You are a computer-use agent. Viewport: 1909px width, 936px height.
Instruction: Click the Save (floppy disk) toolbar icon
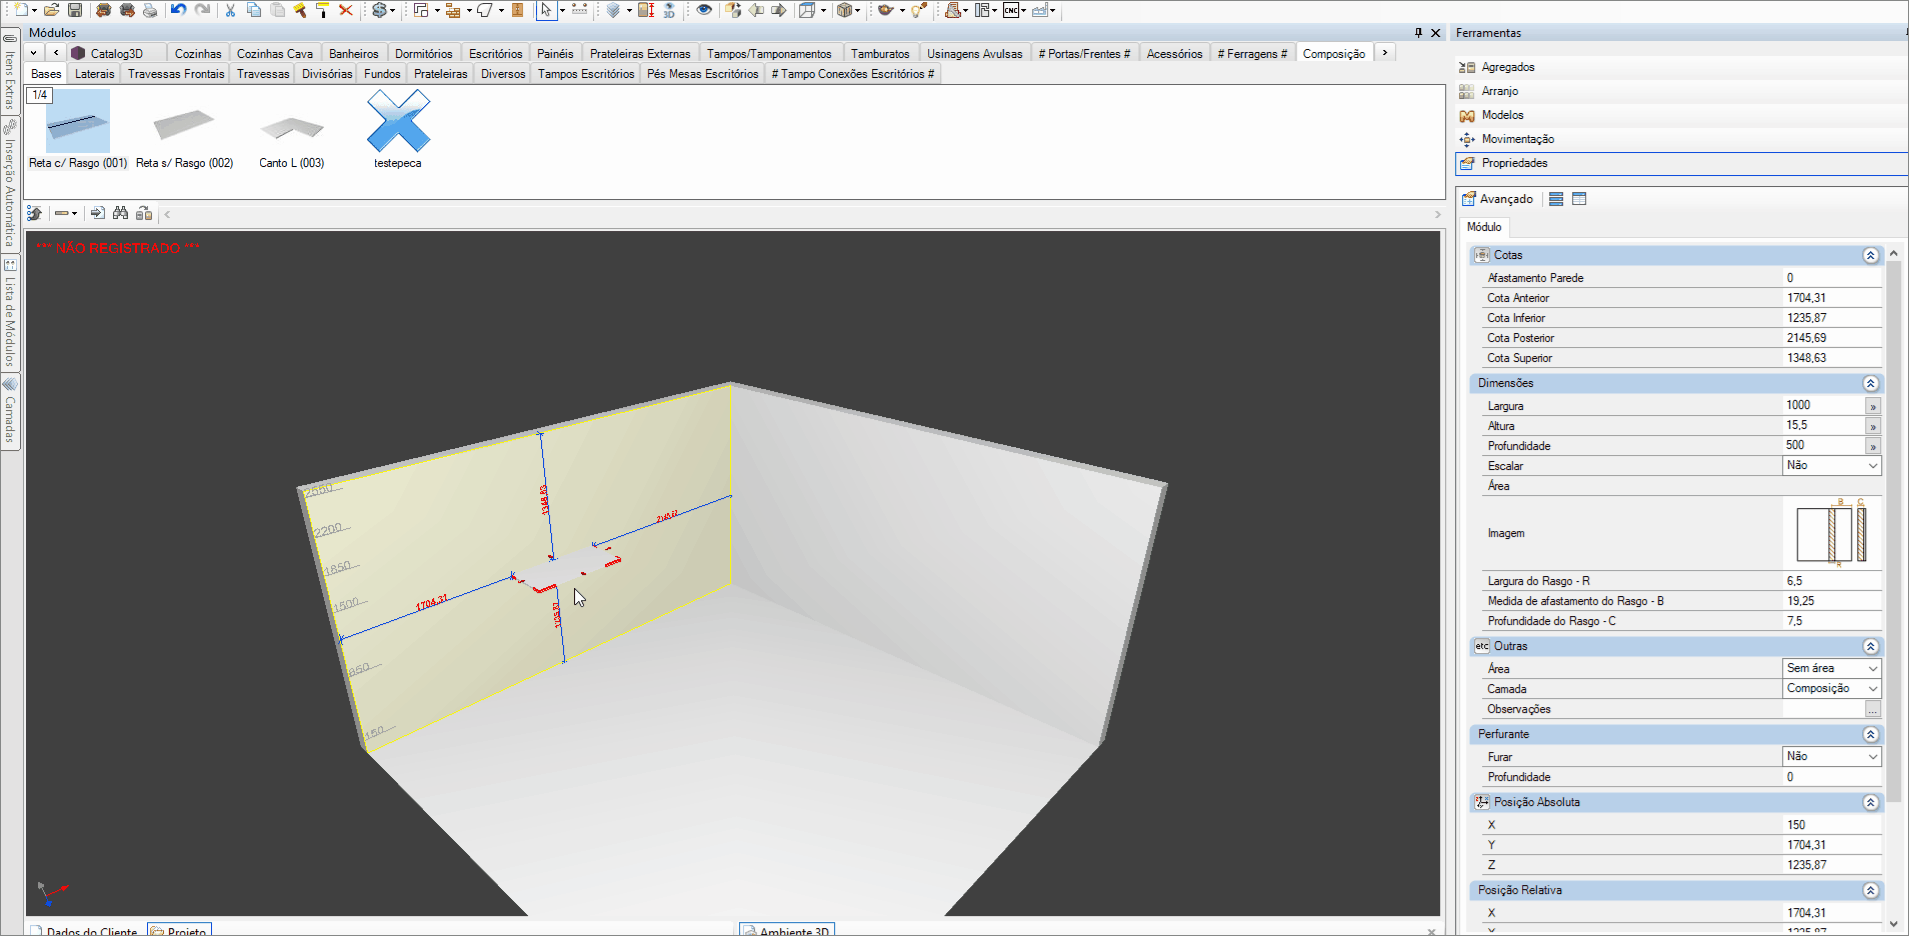(75, 10)
